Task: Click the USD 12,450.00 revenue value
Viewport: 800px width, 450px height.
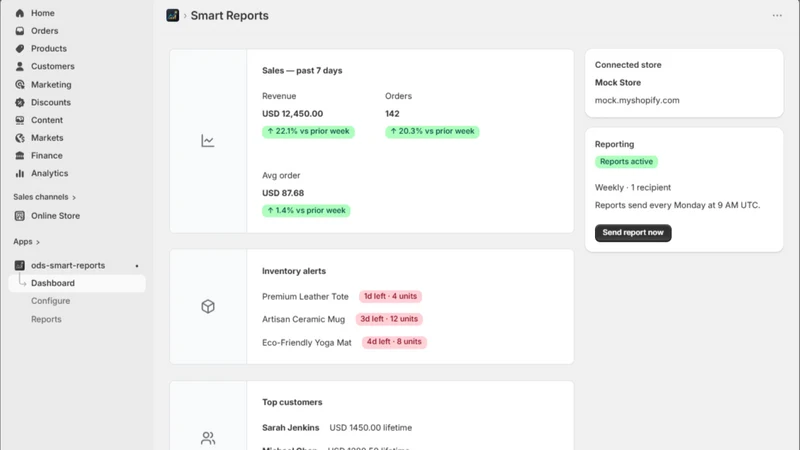Action: 292,114
